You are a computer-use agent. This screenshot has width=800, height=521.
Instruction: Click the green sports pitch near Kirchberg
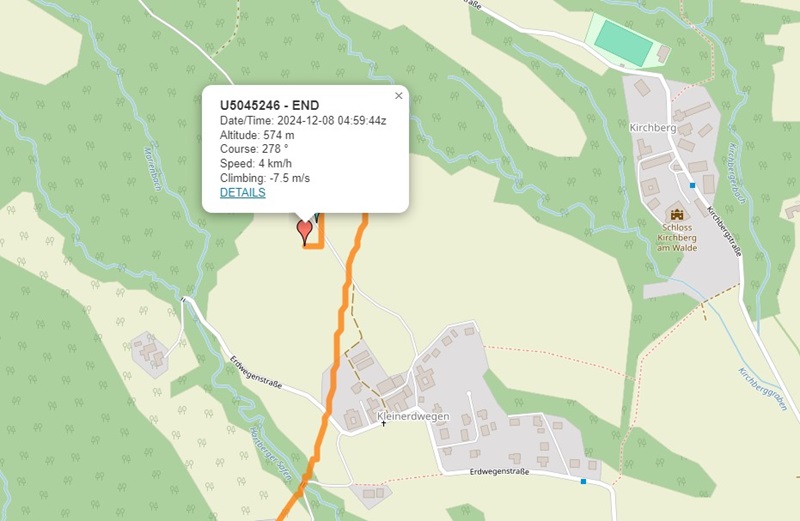(x=623, y=44)
